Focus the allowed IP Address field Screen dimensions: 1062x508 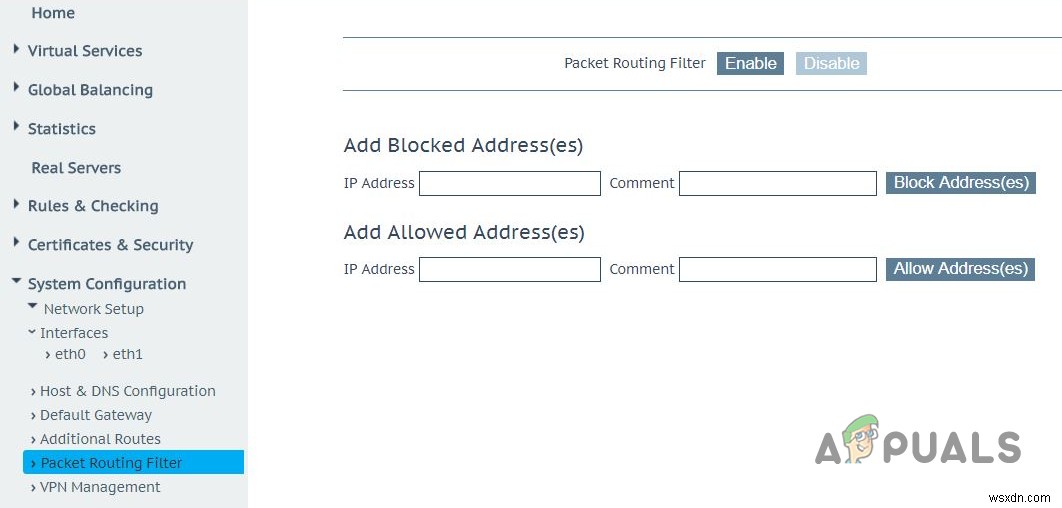(509, 270)
